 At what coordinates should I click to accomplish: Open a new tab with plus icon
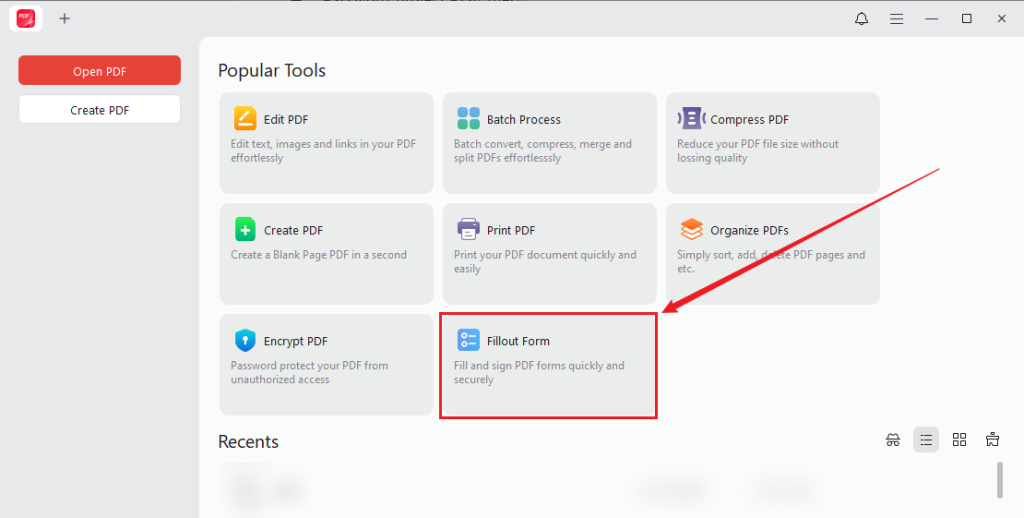[64, 19]
